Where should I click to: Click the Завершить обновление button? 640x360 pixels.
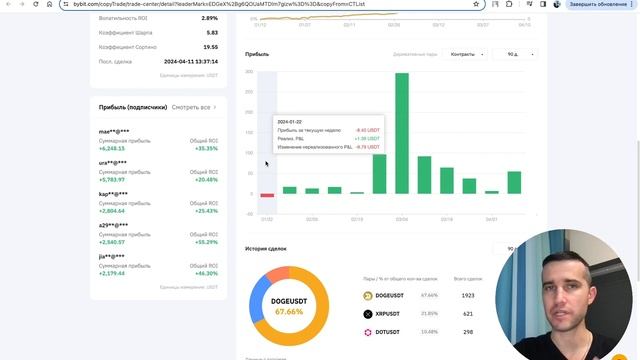point(598,4)
